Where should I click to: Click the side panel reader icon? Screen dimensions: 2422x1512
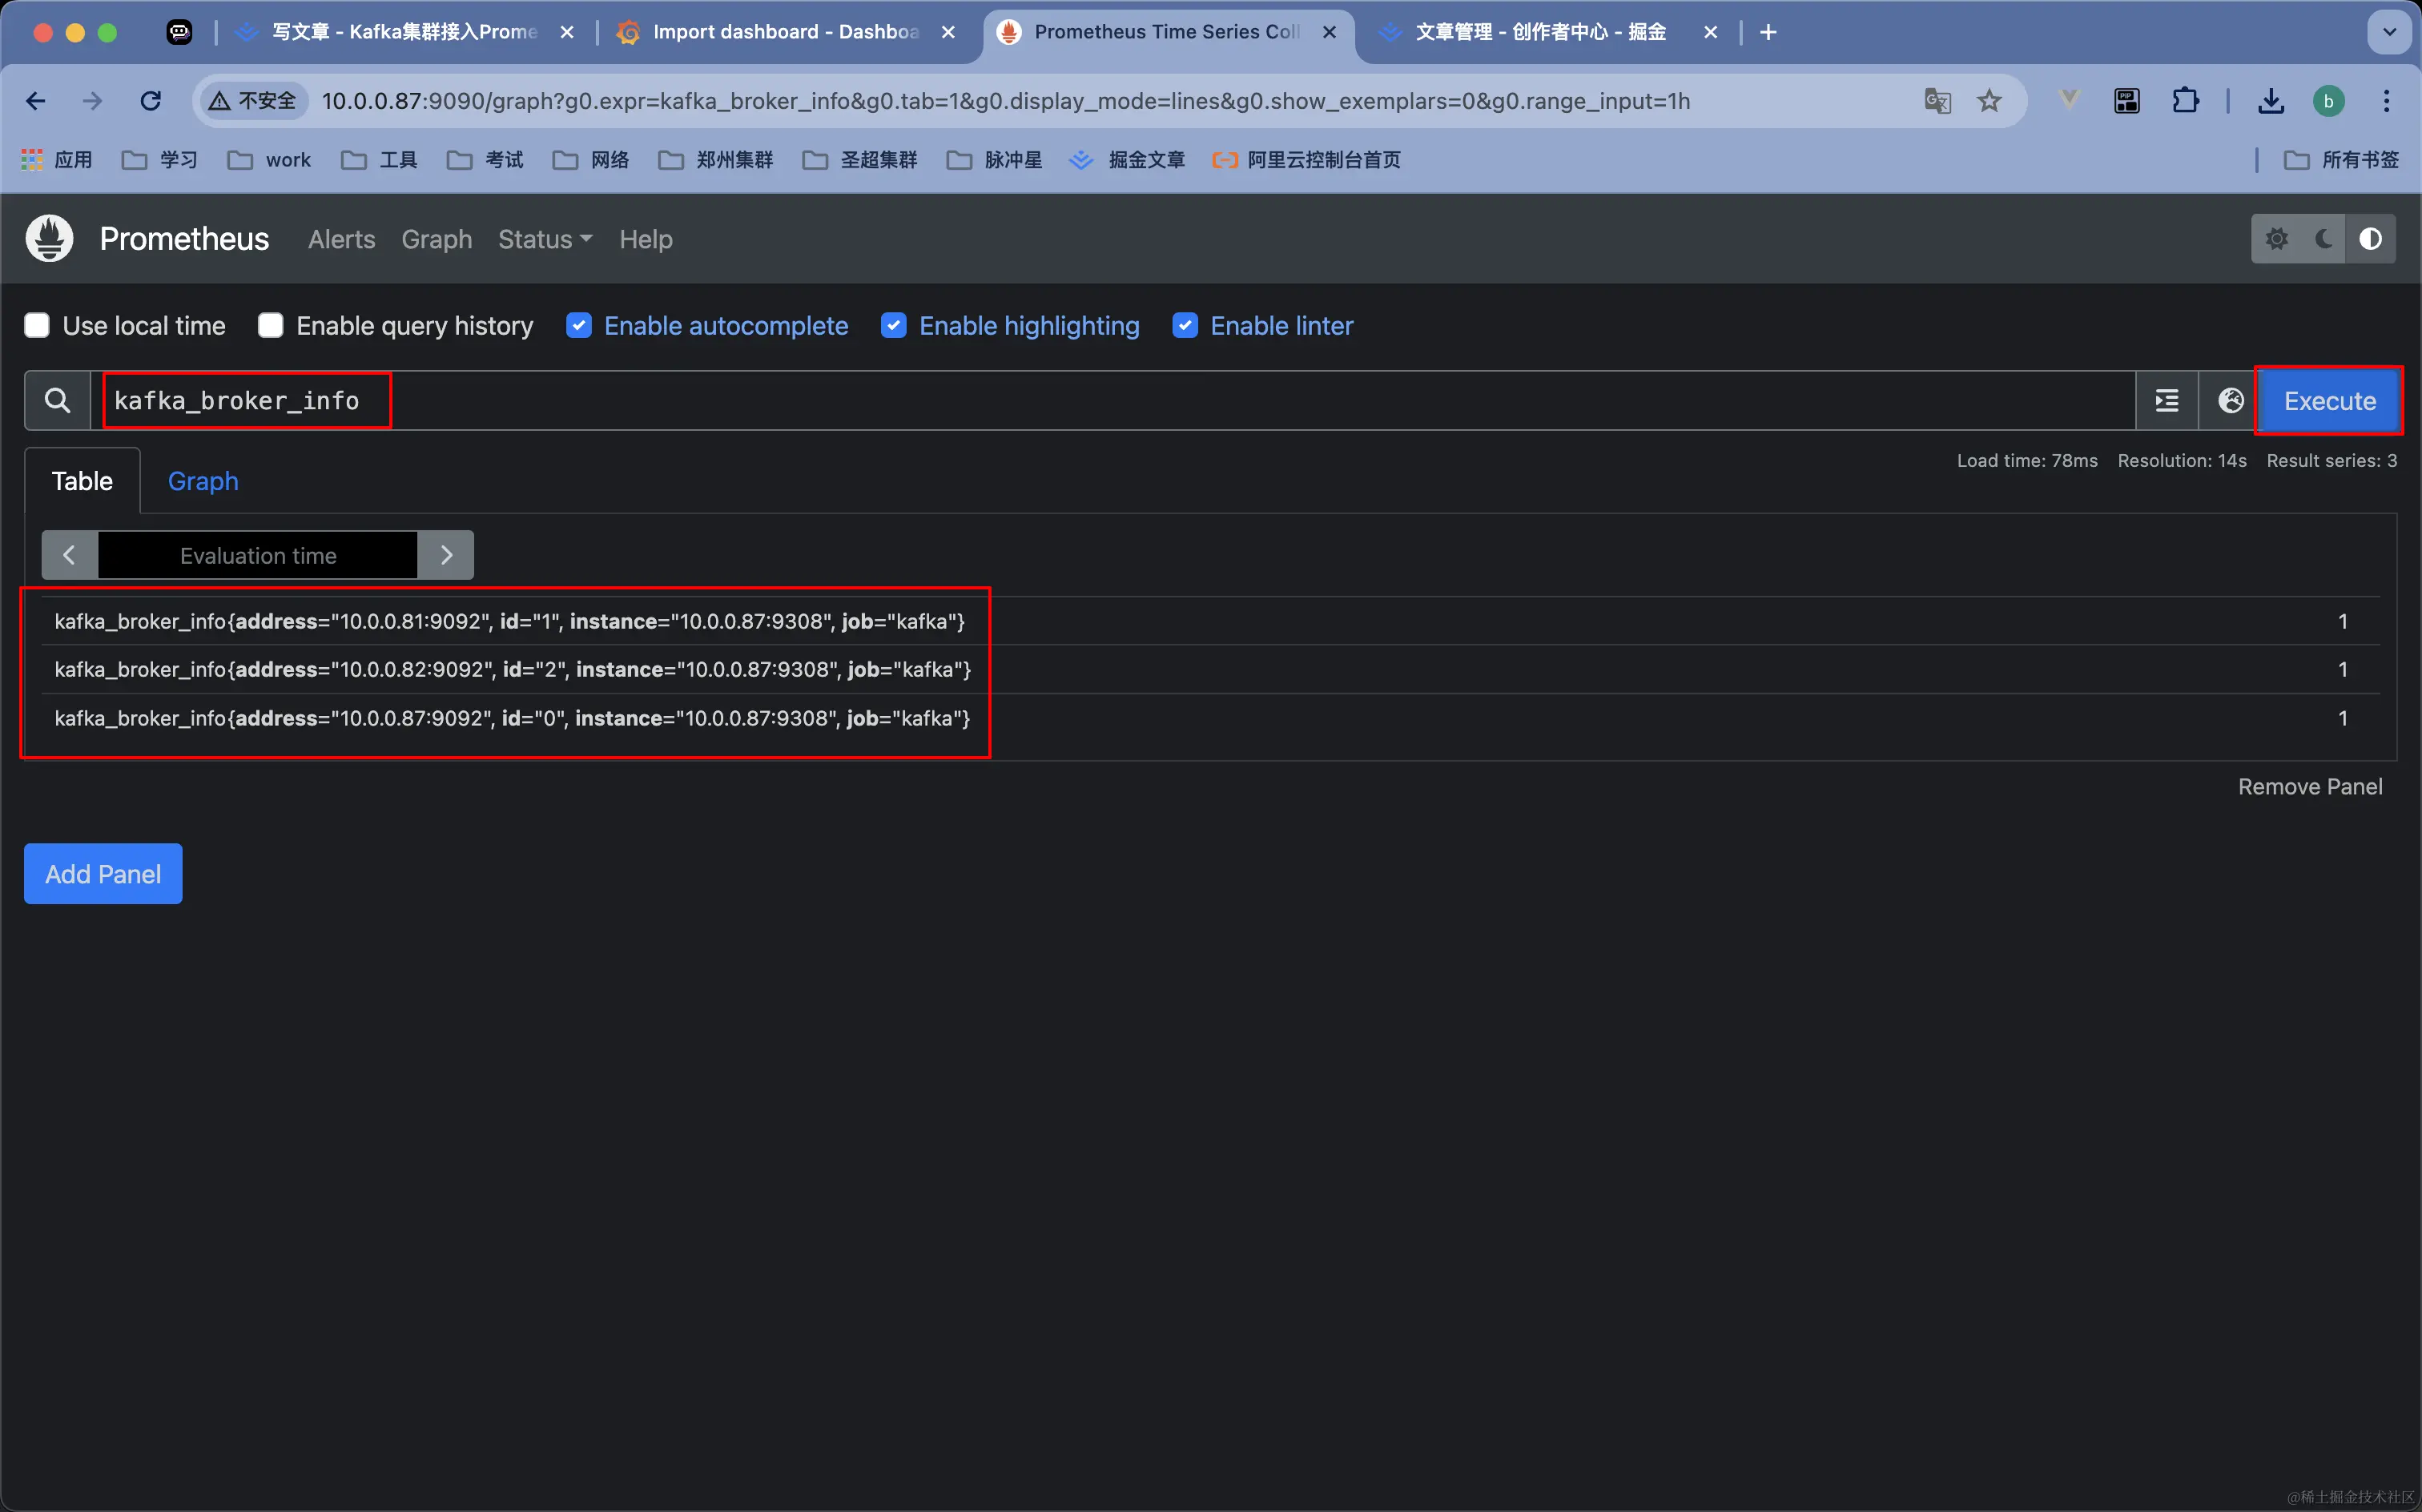pos(2127,101)
